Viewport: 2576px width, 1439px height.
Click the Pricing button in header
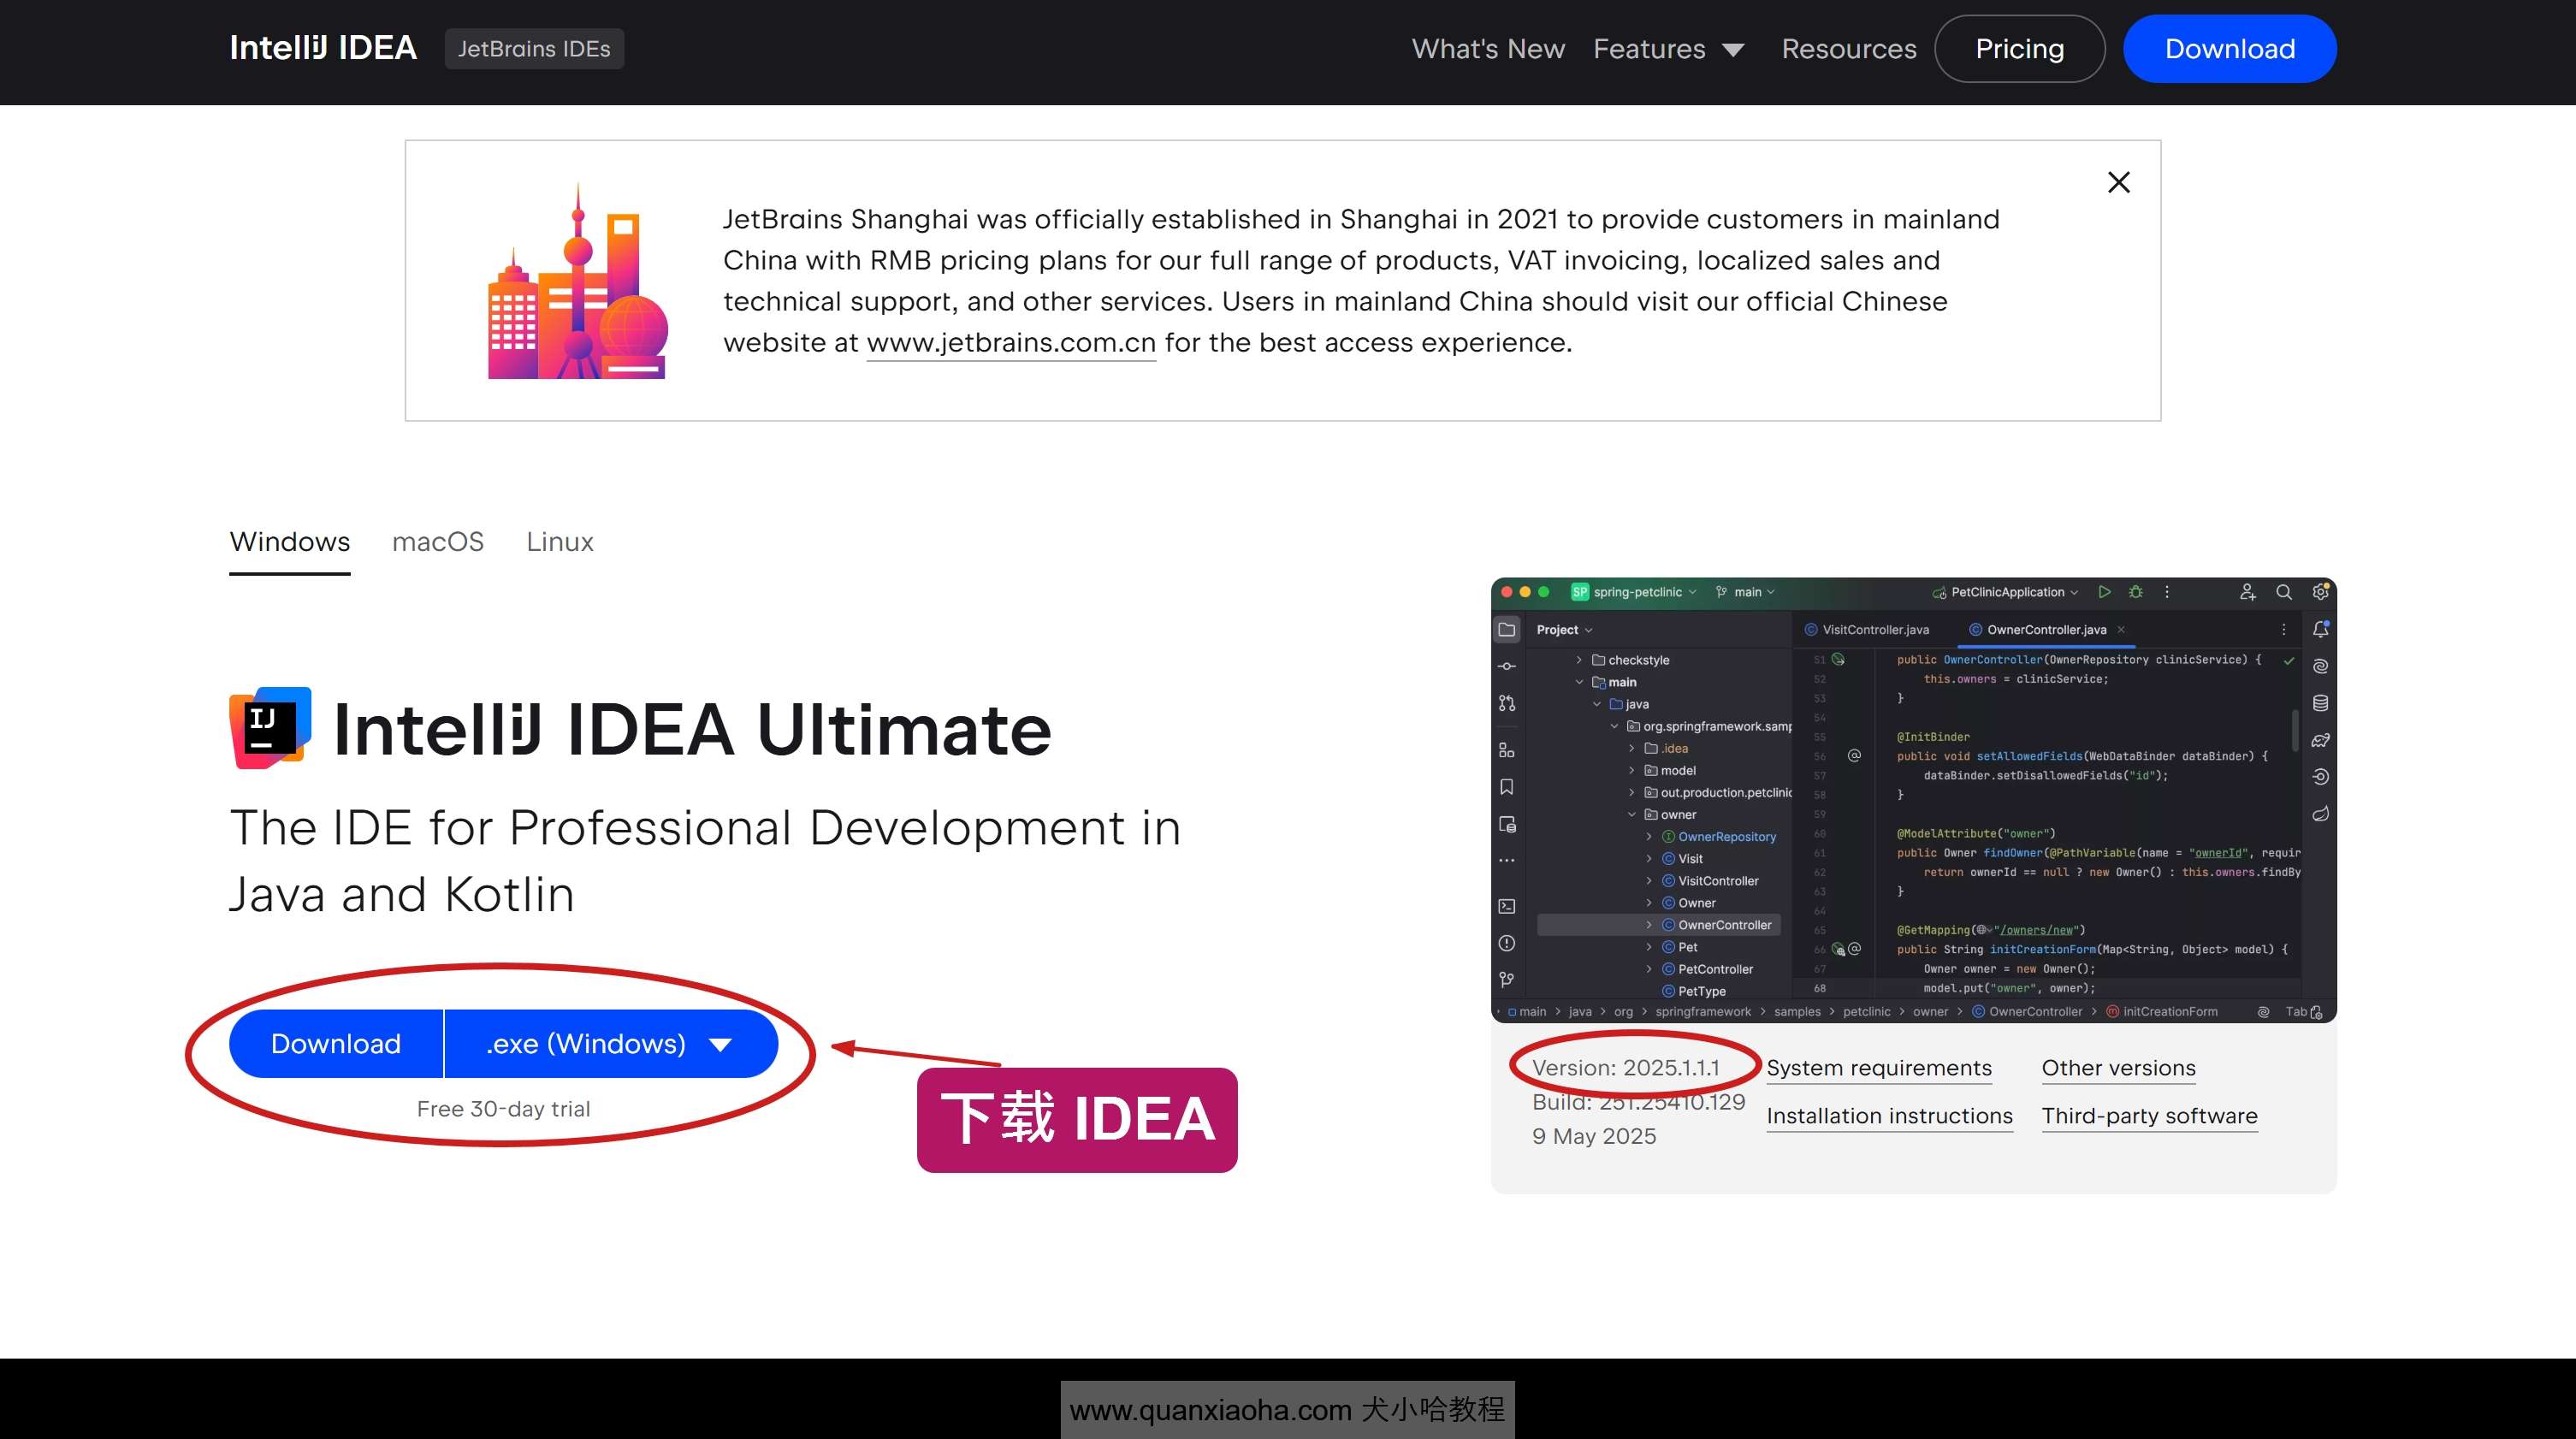coord(2019,48)
